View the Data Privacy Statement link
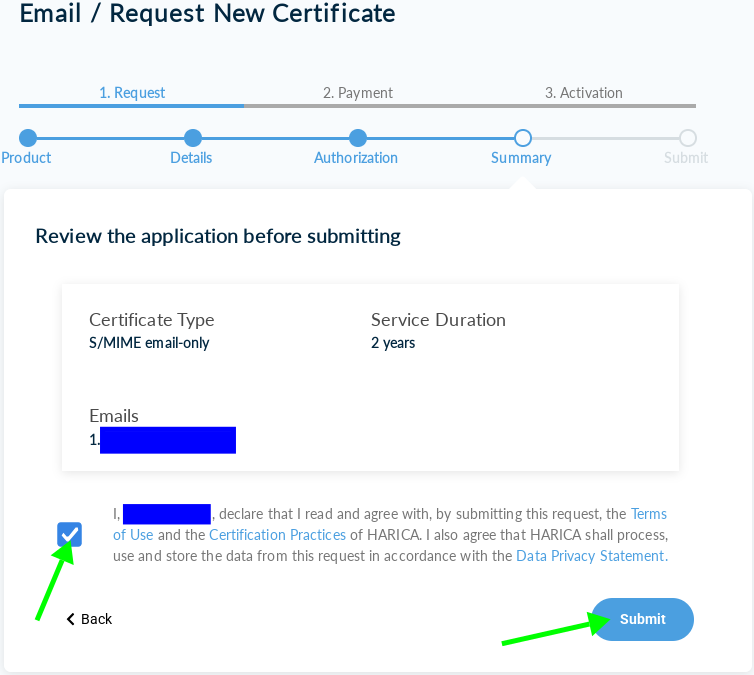 [x=590, y=556]
